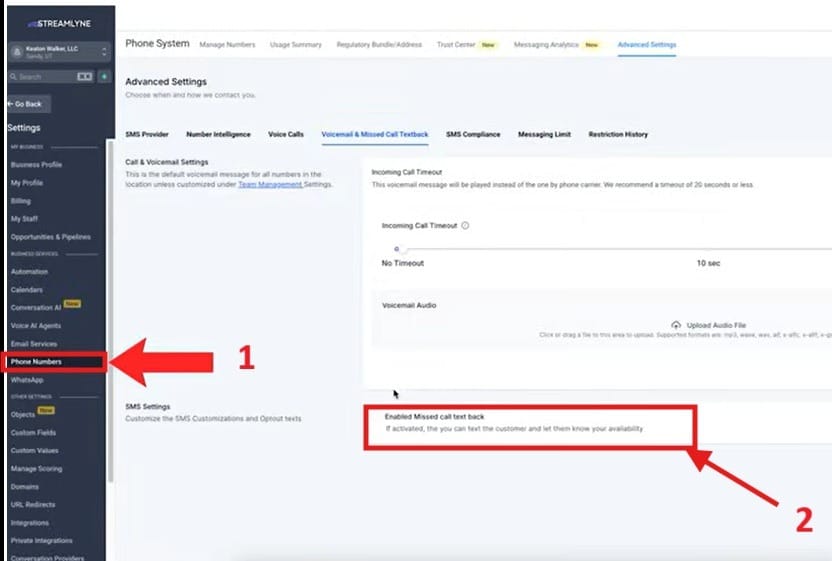The height and width of the screenshot is (561, 832).
Task: Open Voice AI Agents
Action: pyautogui.click(x=36, y=326)
